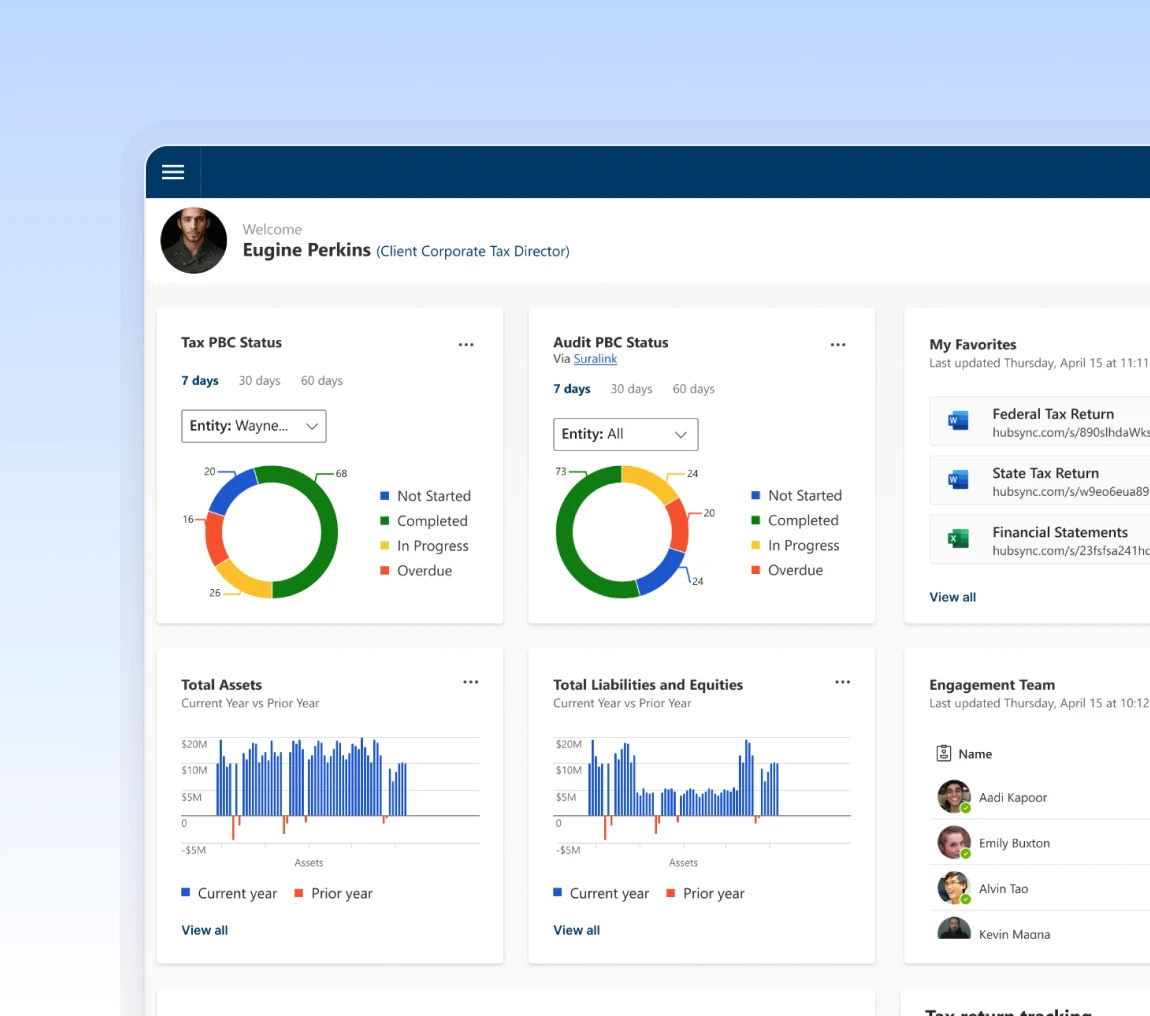Click Word icon for State Tax Return
1150x1016 pixels.
coord(958,480)
